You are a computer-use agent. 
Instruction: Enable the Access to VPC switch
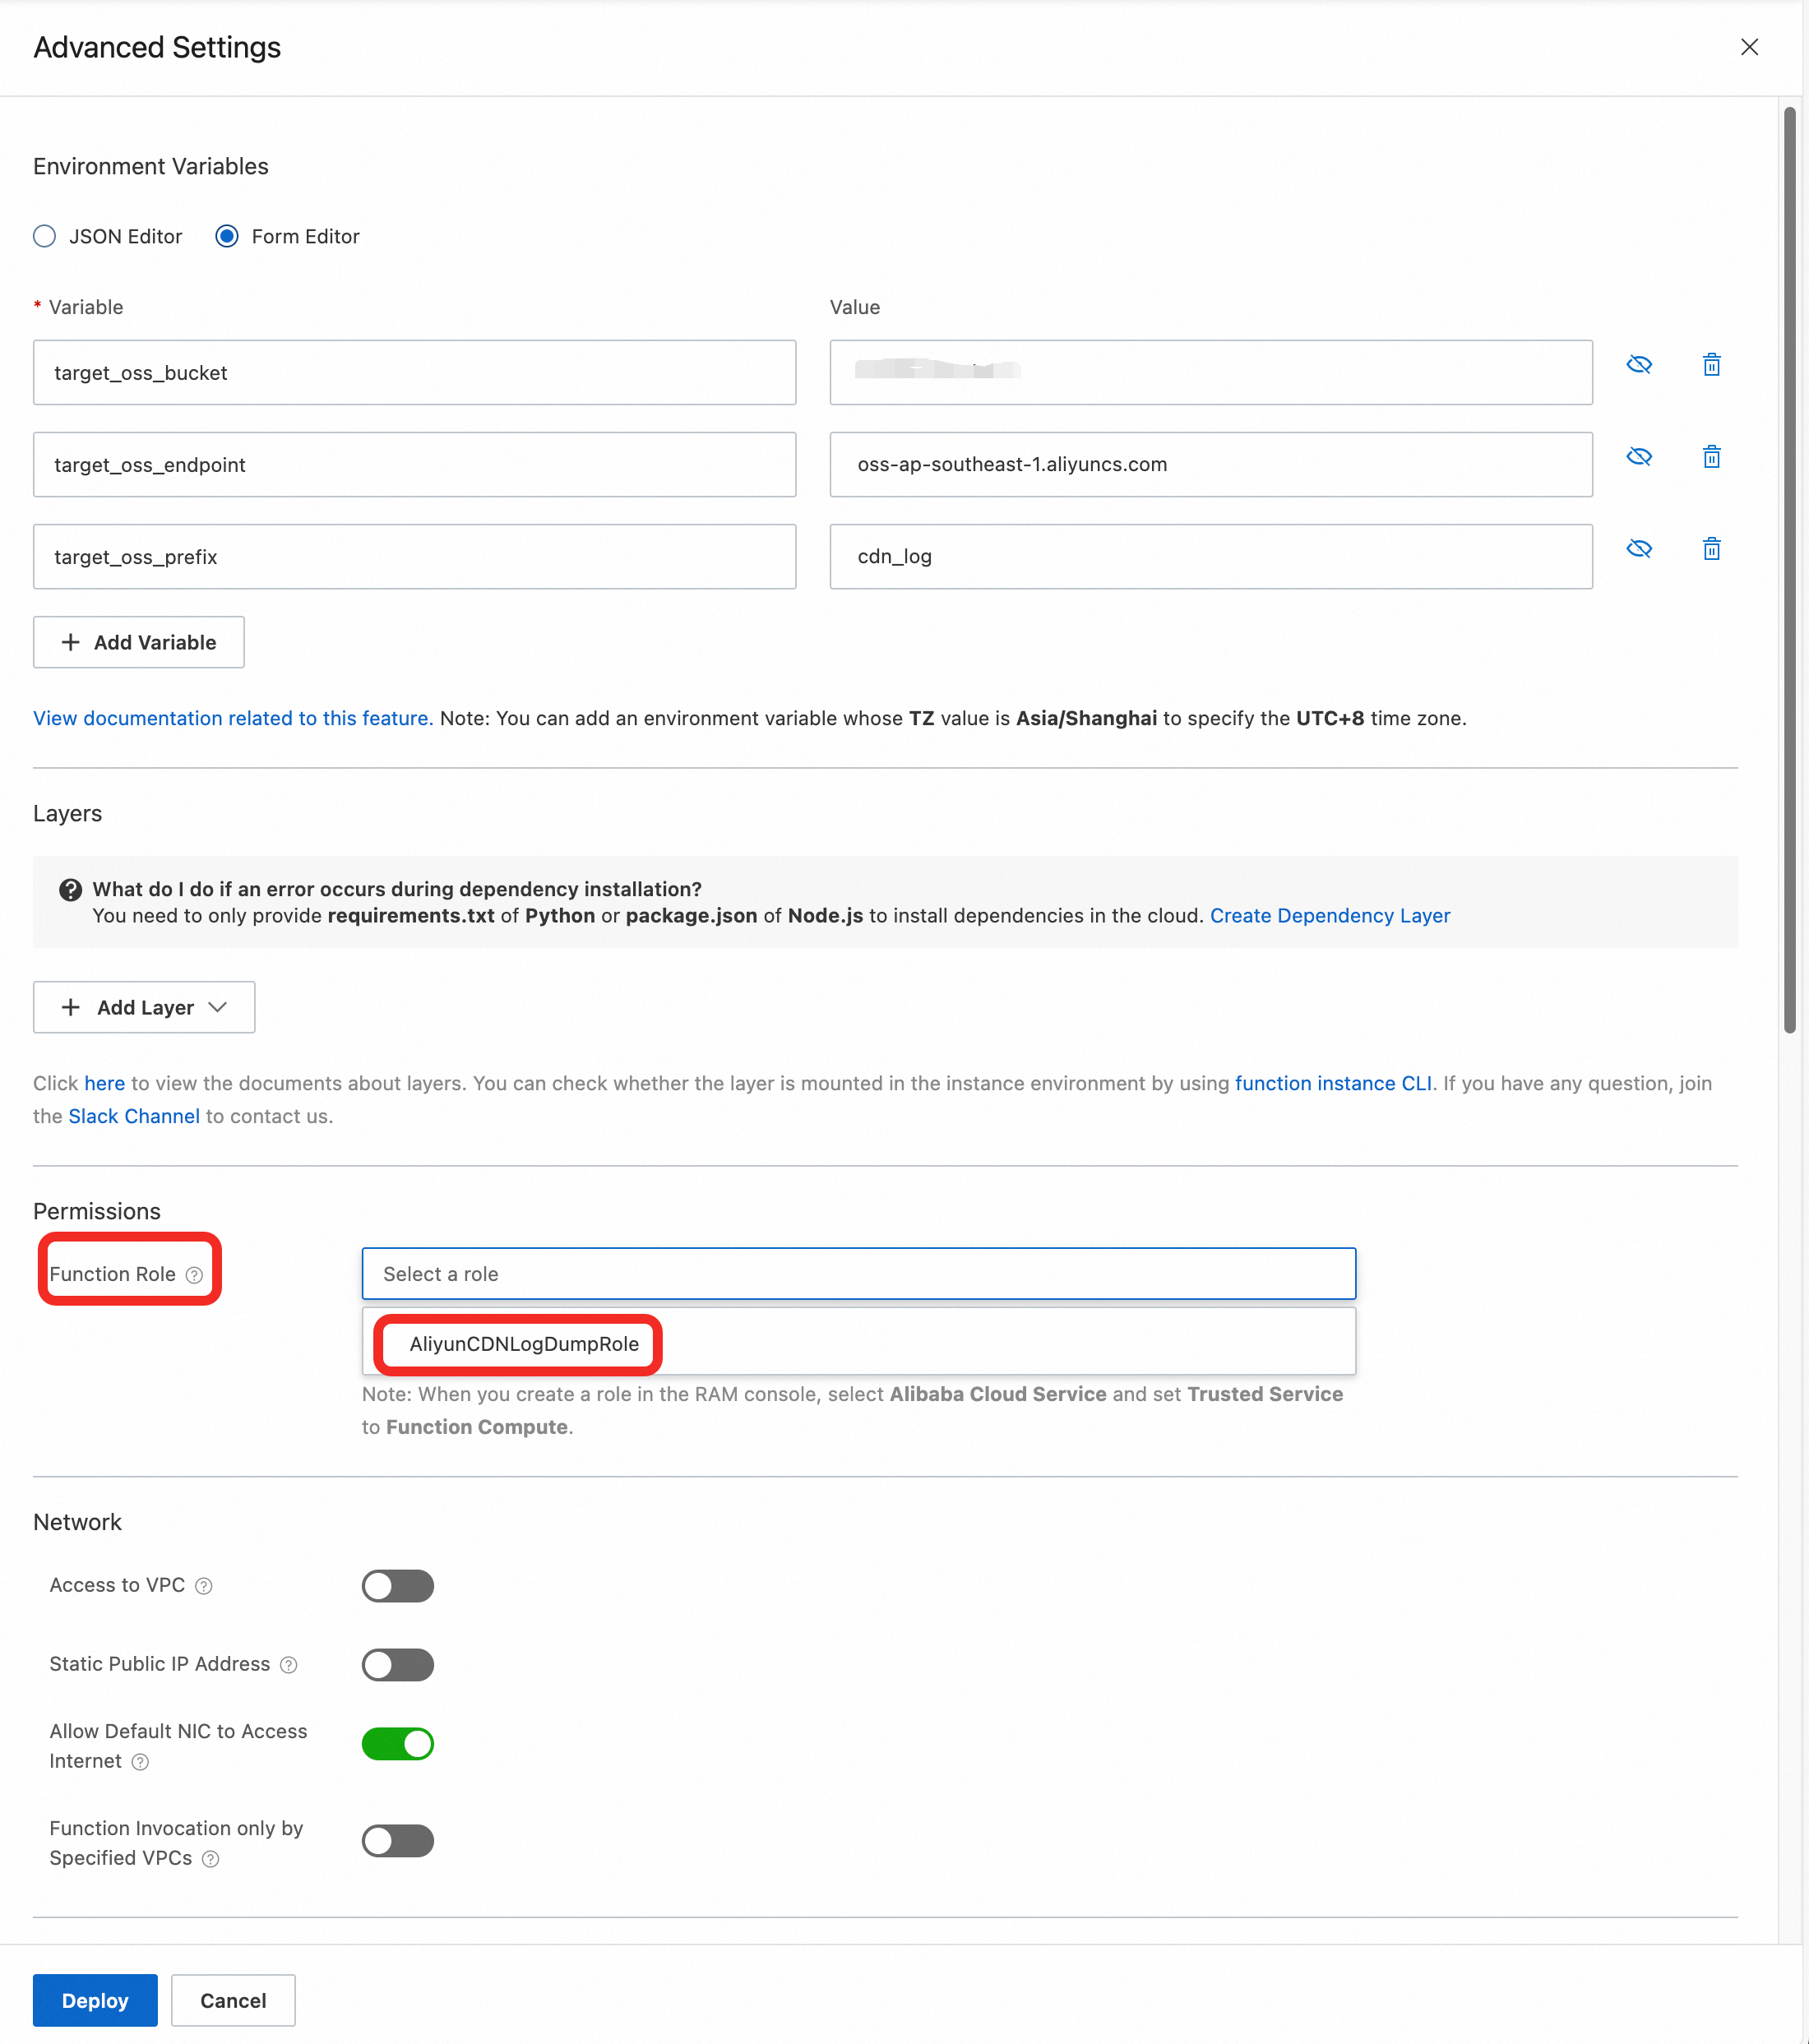pyautogui.click(x=397, y=1586)
